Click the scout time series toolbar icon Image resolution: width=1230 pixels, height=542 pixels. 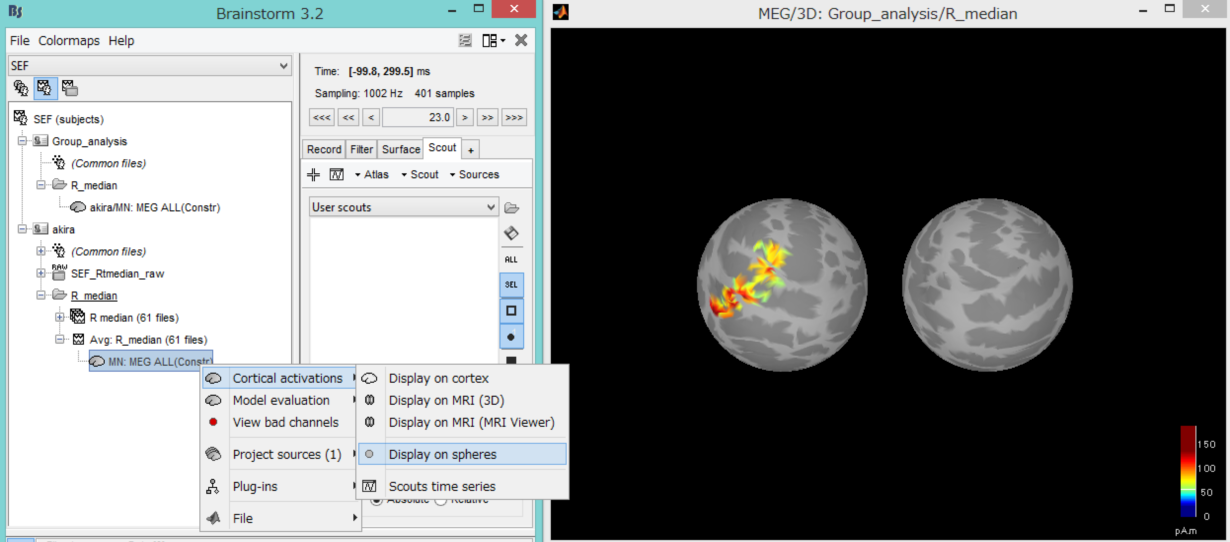coord(337,174)
